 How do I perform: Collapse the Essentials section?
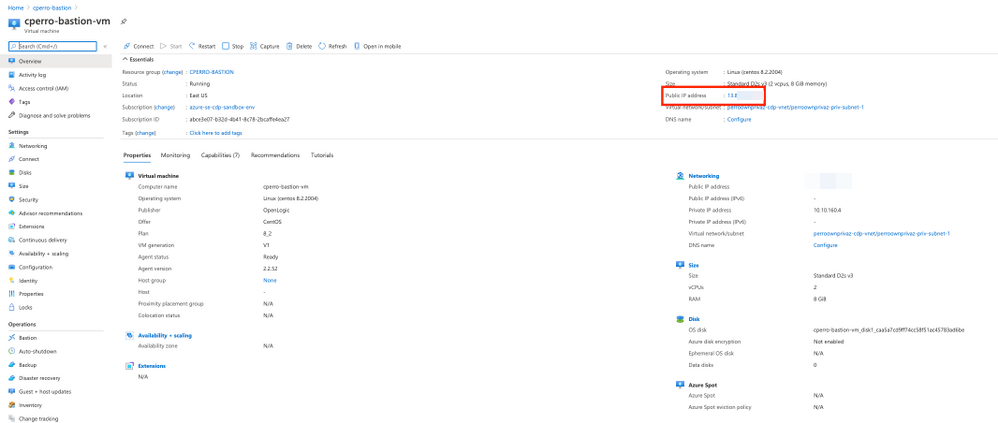[x=138, y=59]
